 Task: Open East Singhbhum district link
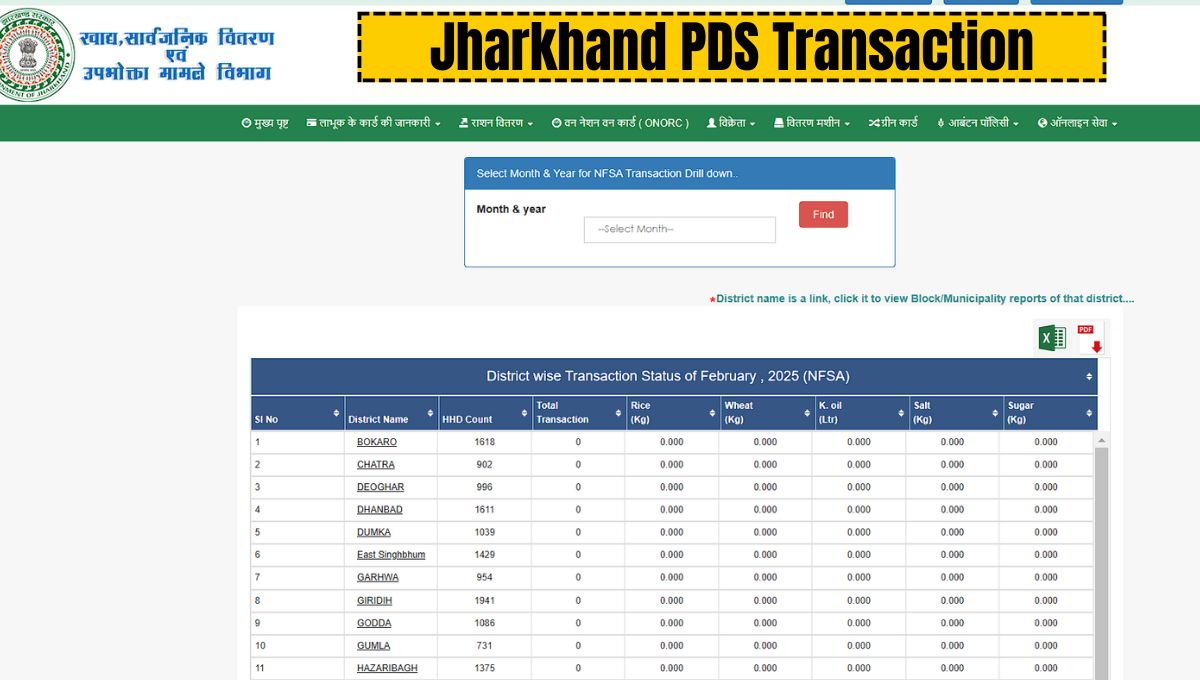coord(391,555)
